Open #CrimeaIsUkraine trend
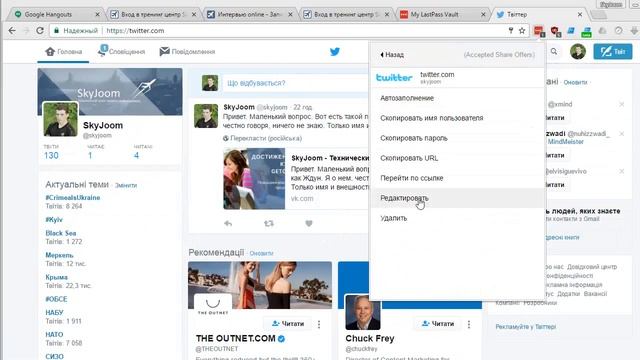 click(73, 198)
